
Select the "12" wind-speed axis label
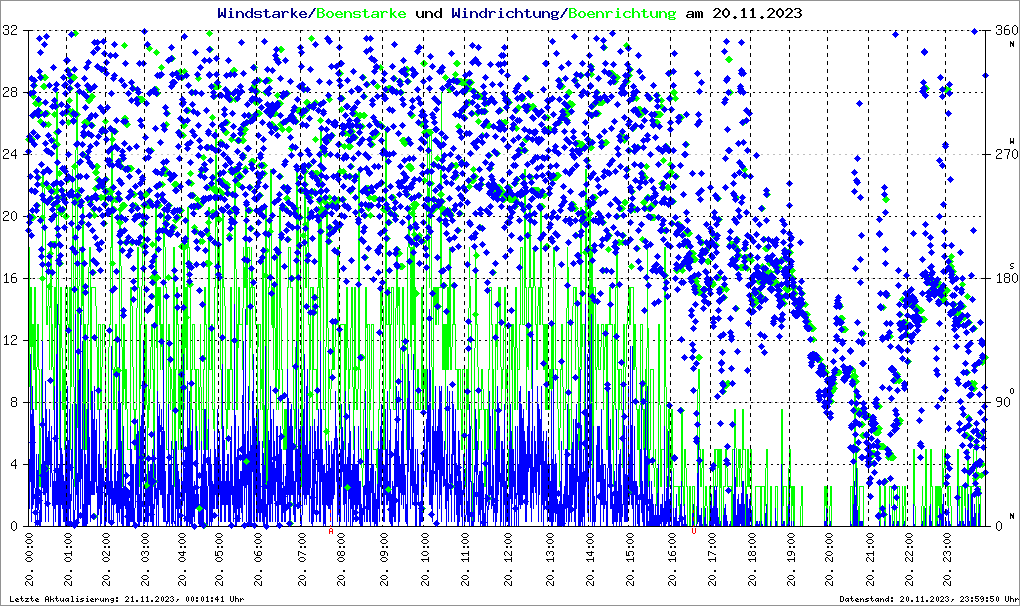coord(10,340)
